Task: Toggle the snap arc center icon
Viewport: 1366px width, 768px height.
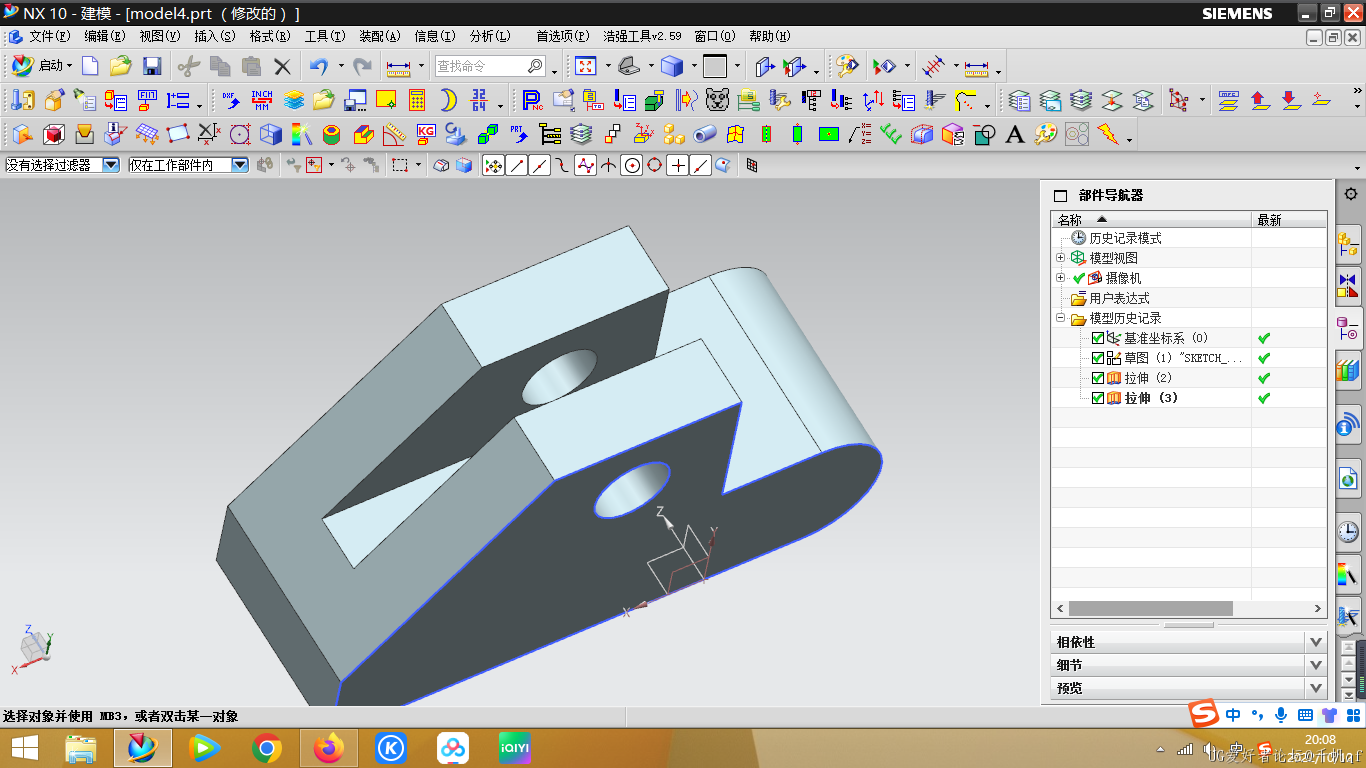Action: 631,166
